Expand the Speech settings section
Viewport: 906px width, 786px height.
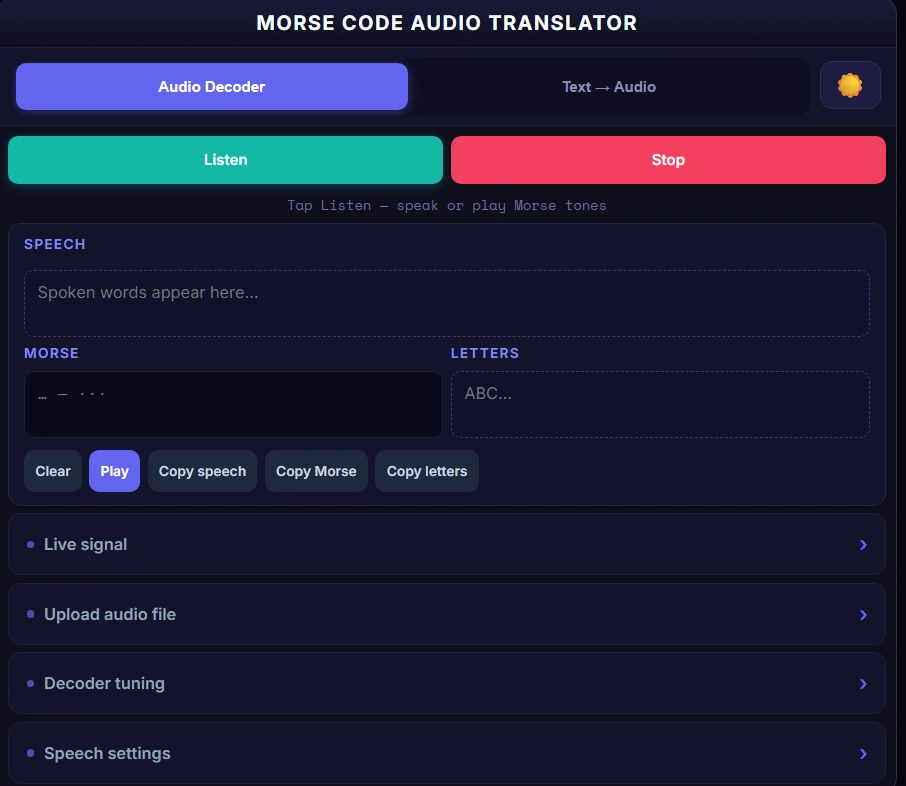tap(447, 754)
